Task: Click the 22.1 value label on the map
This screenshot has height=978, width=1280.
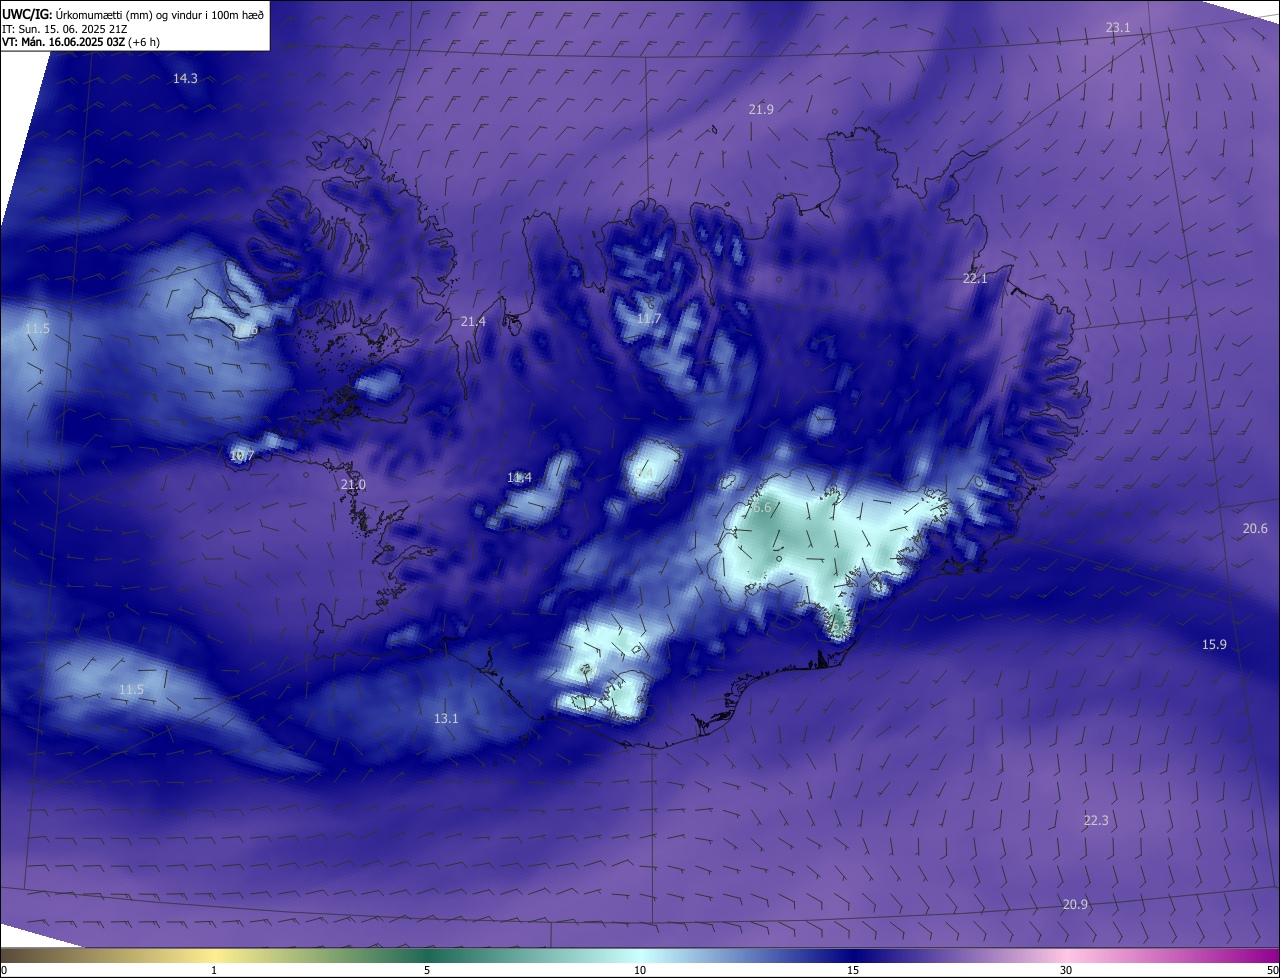Action: click(975, 278)
